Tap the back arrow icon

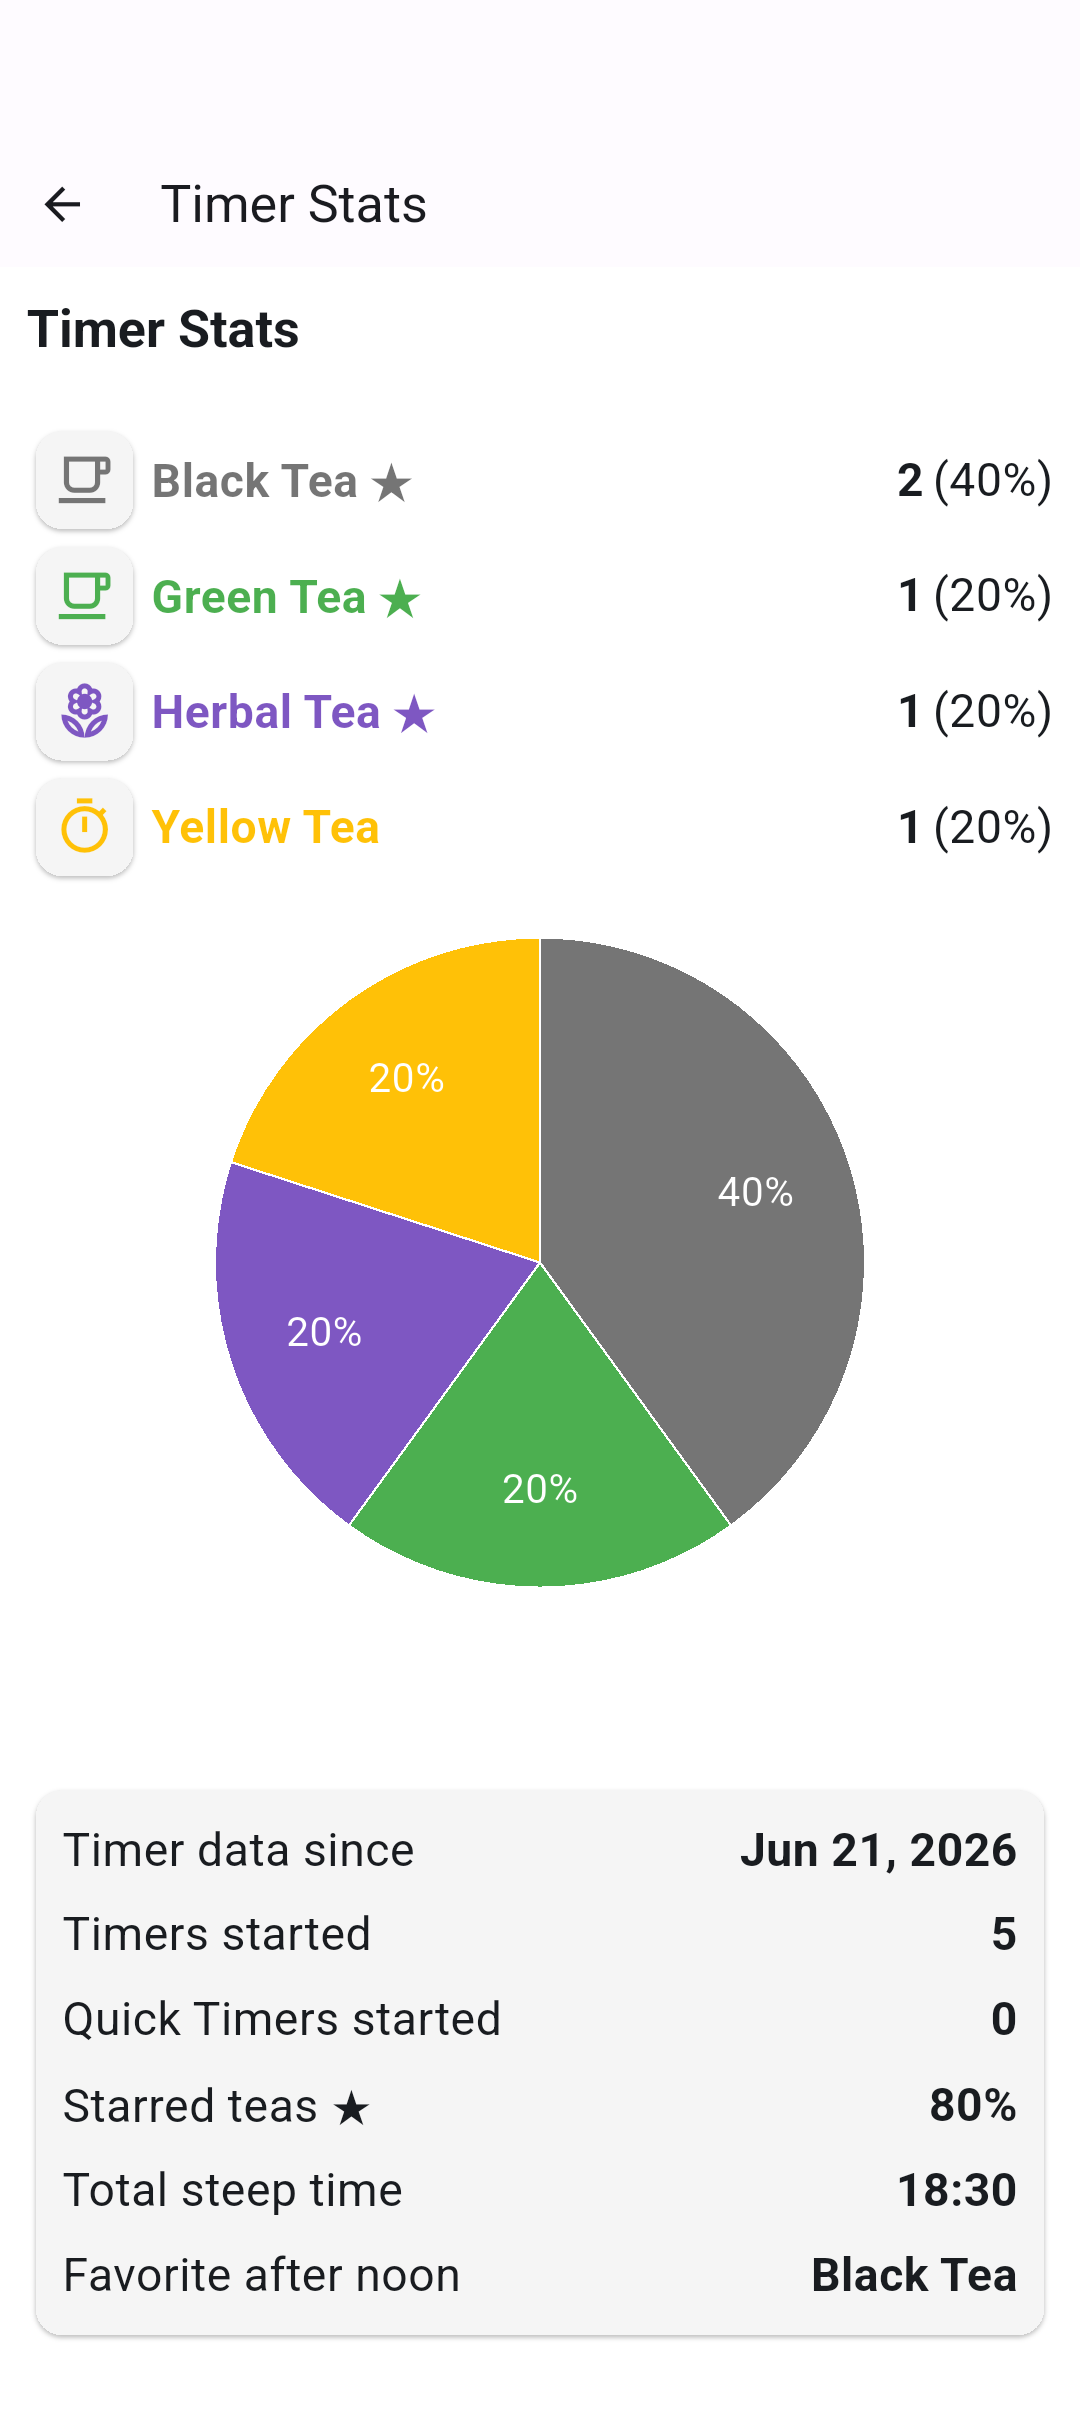tap(63, 204)
